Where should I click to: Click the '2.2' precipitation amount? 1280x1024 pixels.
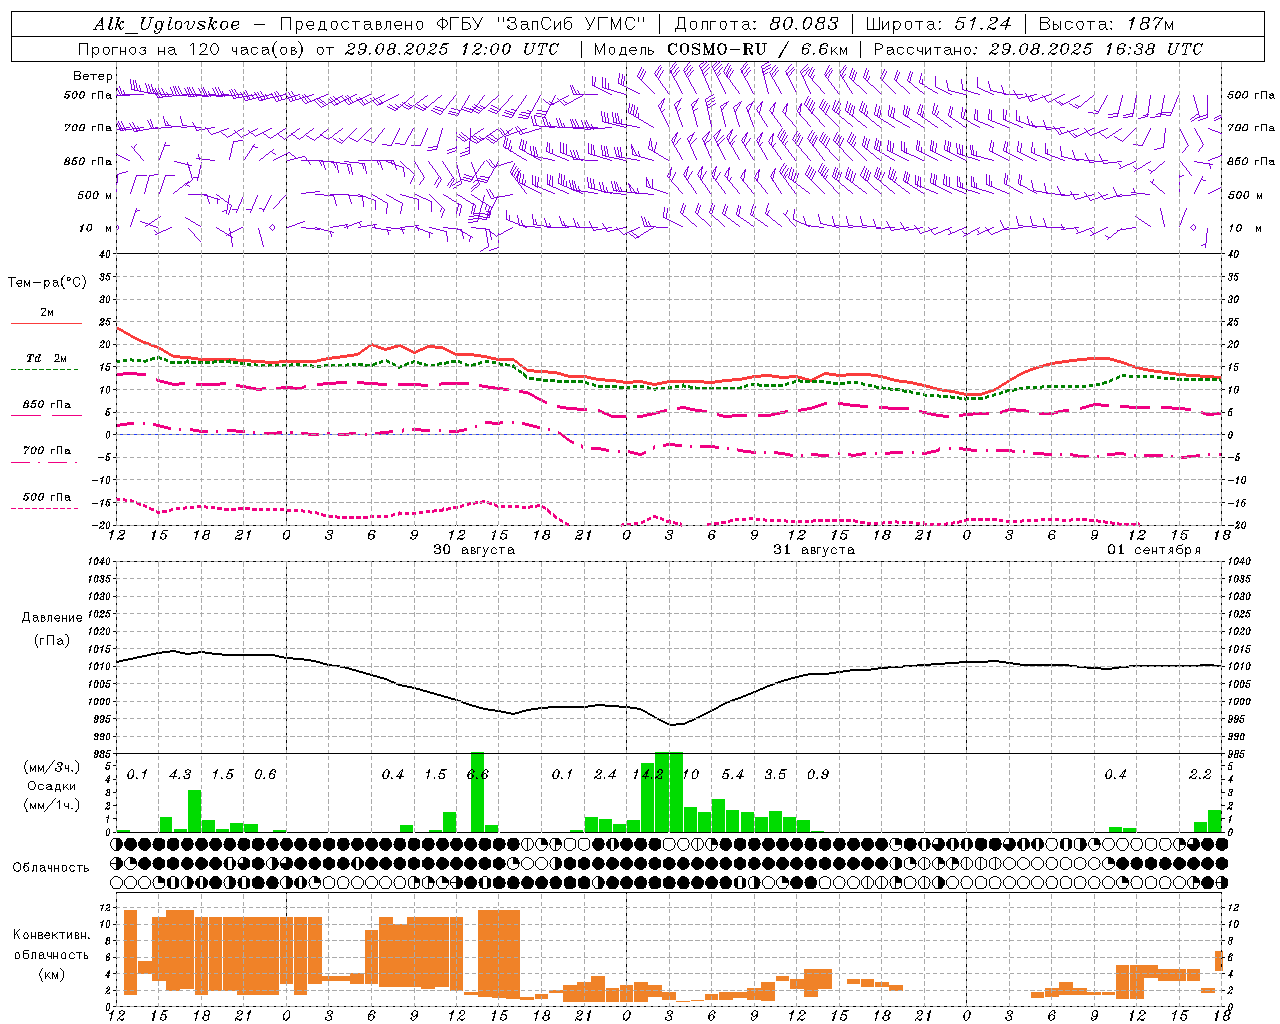1200,775
